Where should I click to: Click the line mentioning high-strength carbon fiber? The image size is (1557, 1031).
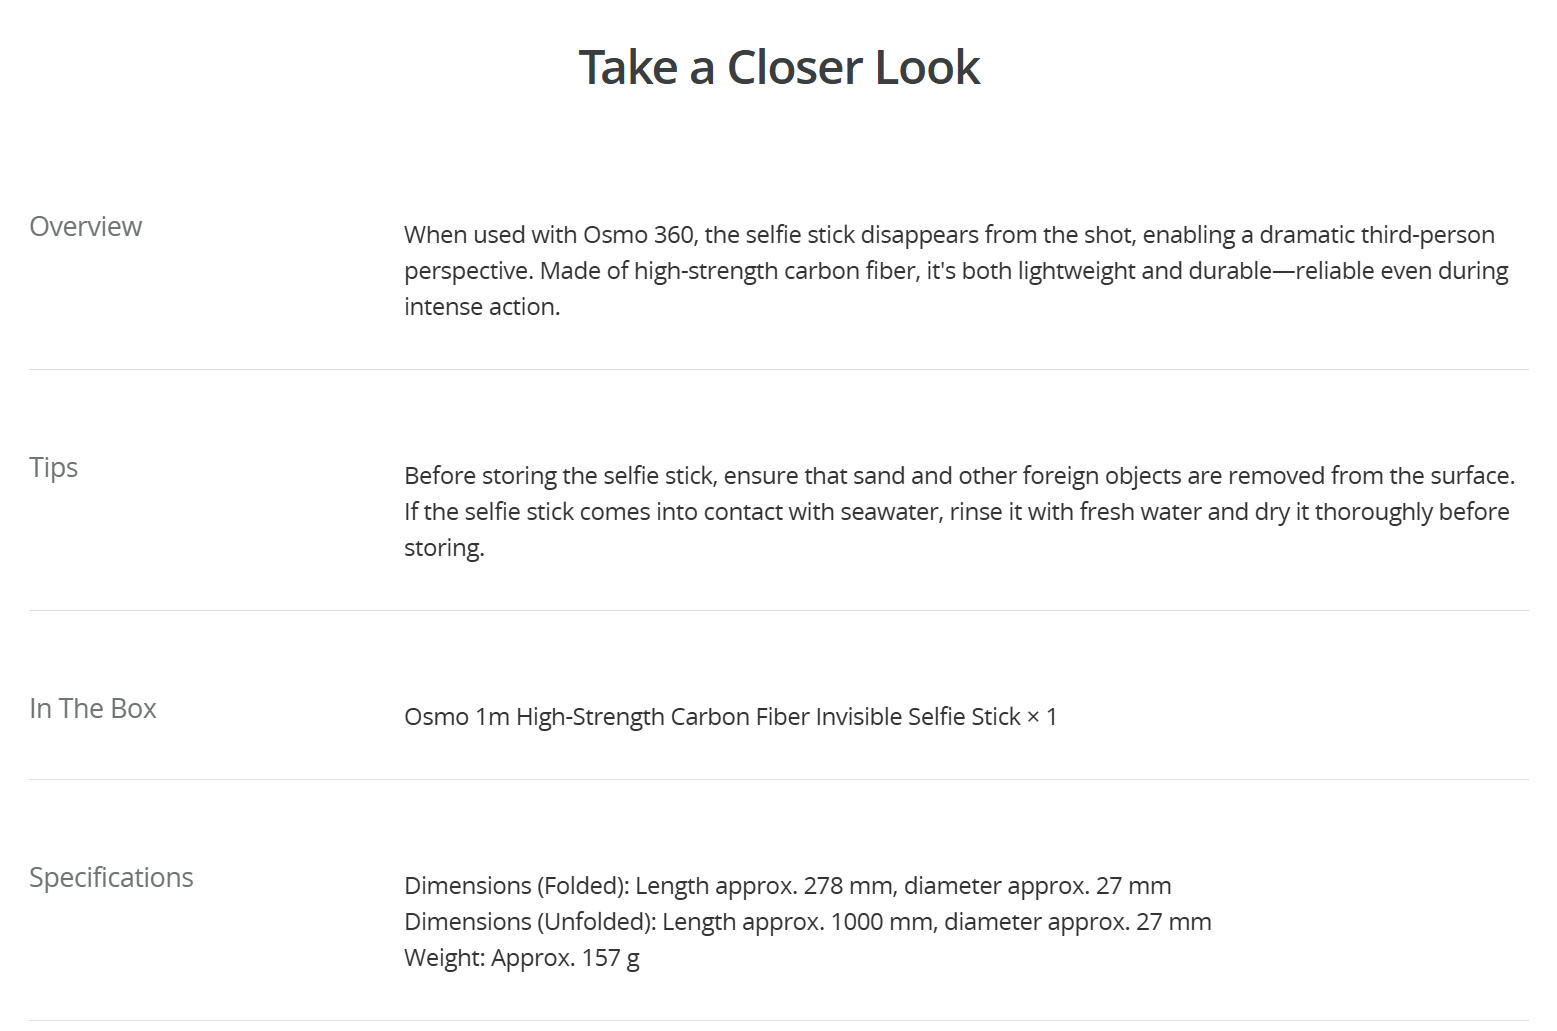[x=956, y=271]
